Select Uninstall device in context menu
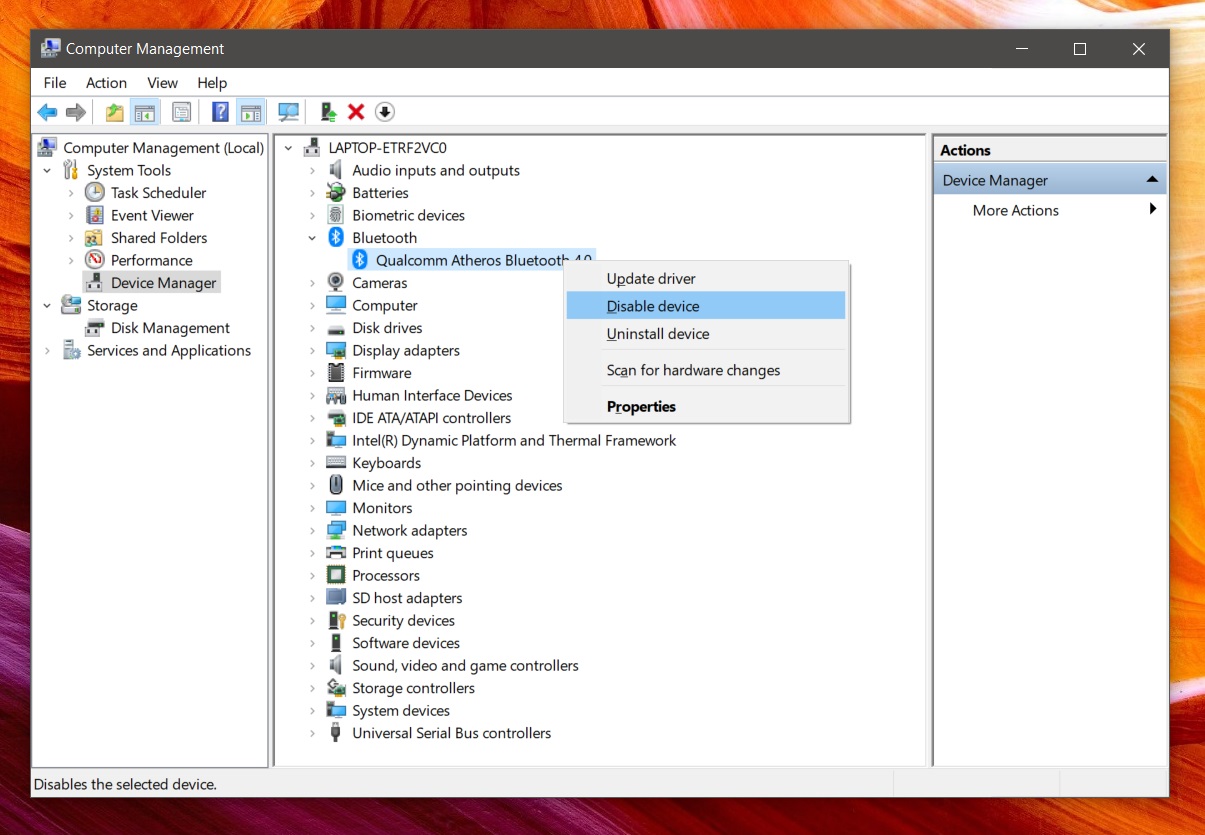Viewport: 1205px width, 835px height. tap(706, 334)
